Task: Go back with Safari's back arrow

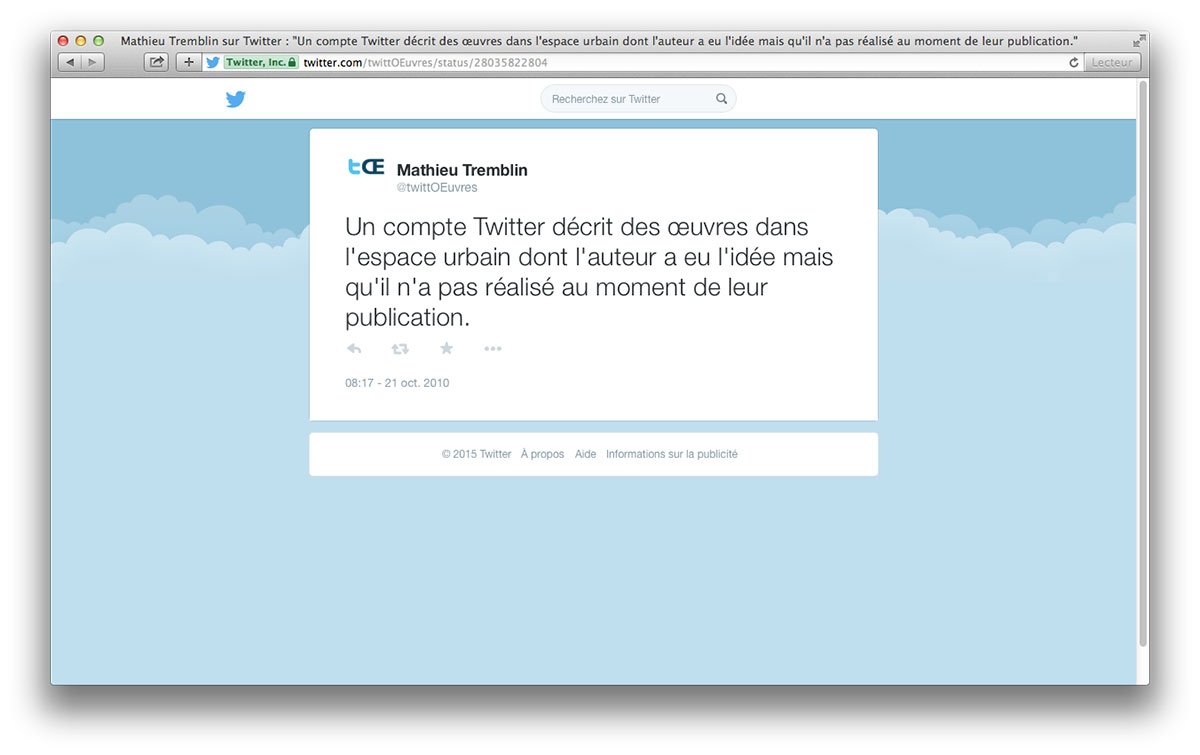Action: [x=70, y=62]
